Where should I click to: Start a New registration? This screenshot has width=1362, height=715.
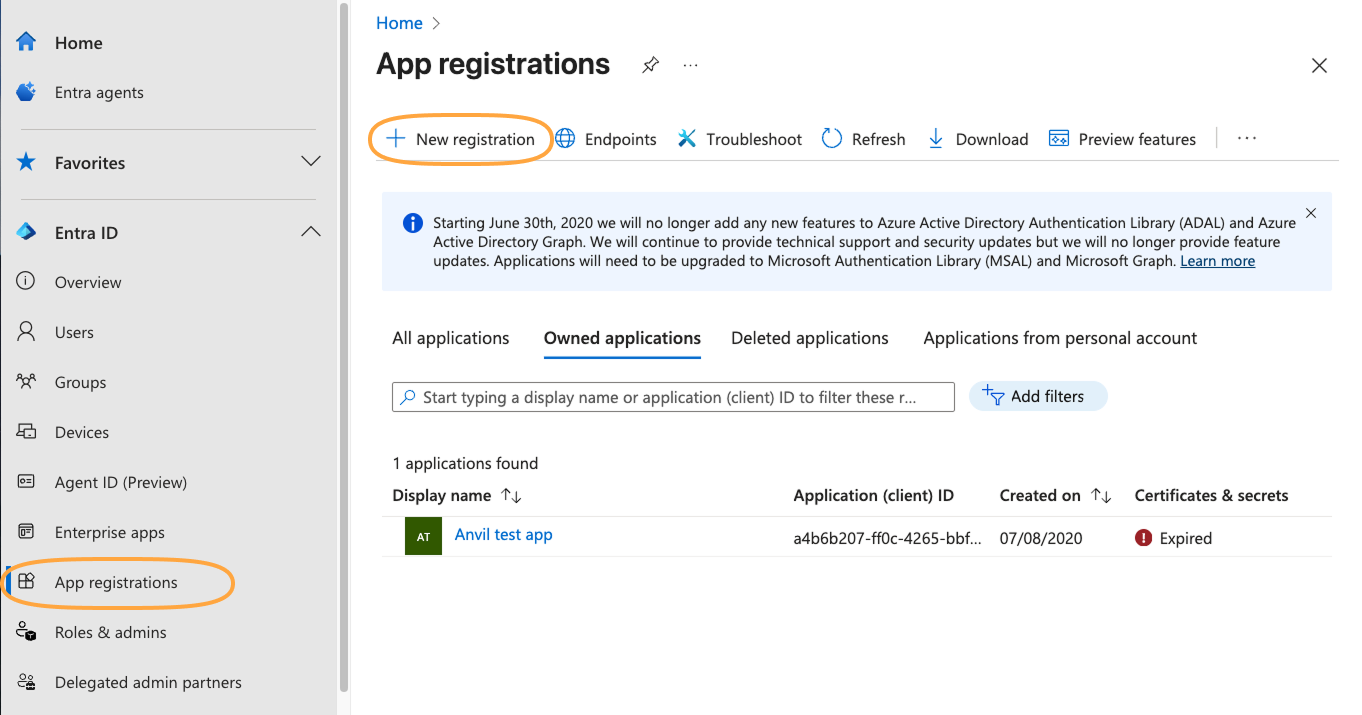click(460, 138)
